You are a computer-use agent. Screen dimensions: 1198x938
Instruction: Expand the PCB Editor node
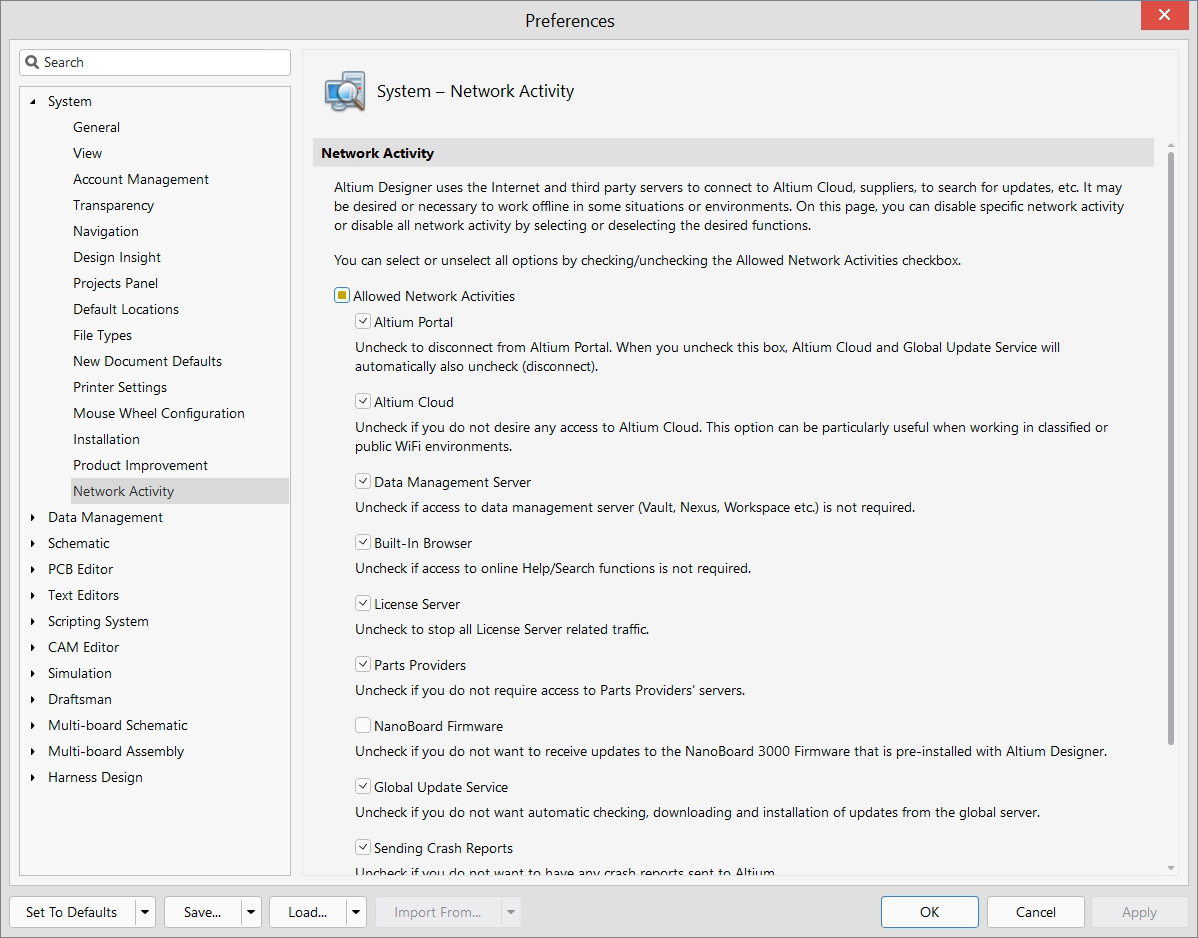pyautogui.click(x=33, y=569)
